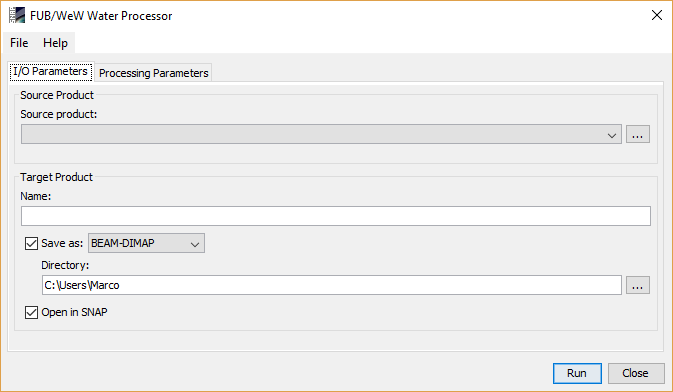Open the File menu

point(19,43)
